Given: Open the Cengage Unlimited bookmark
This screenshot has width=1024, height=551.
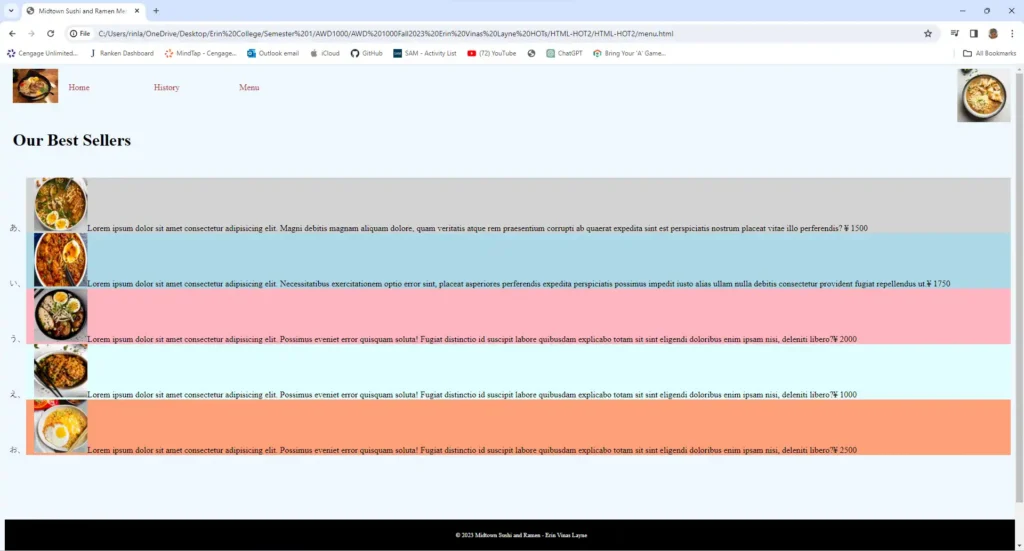Looking at the screenshot, I should click(x=42, y=54).
